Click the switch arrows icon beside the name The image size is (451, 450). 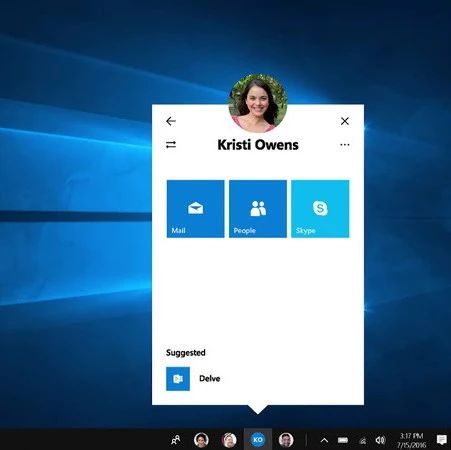pos(171,145)
